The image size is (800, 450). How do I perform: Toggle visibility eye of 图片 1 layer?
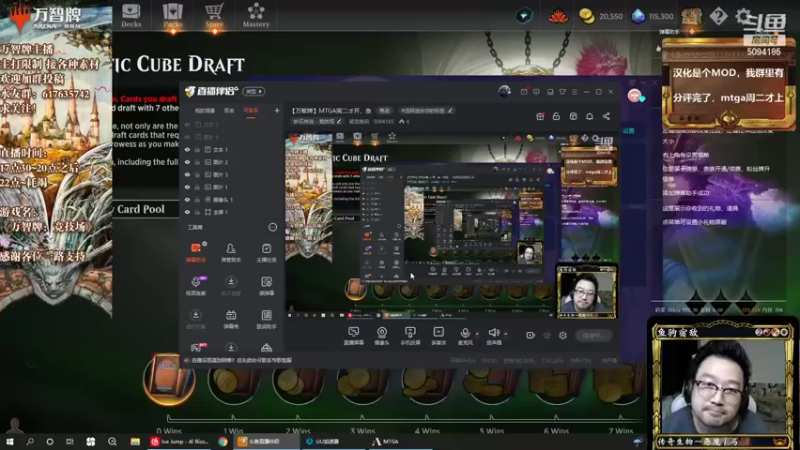coord(187,187)
